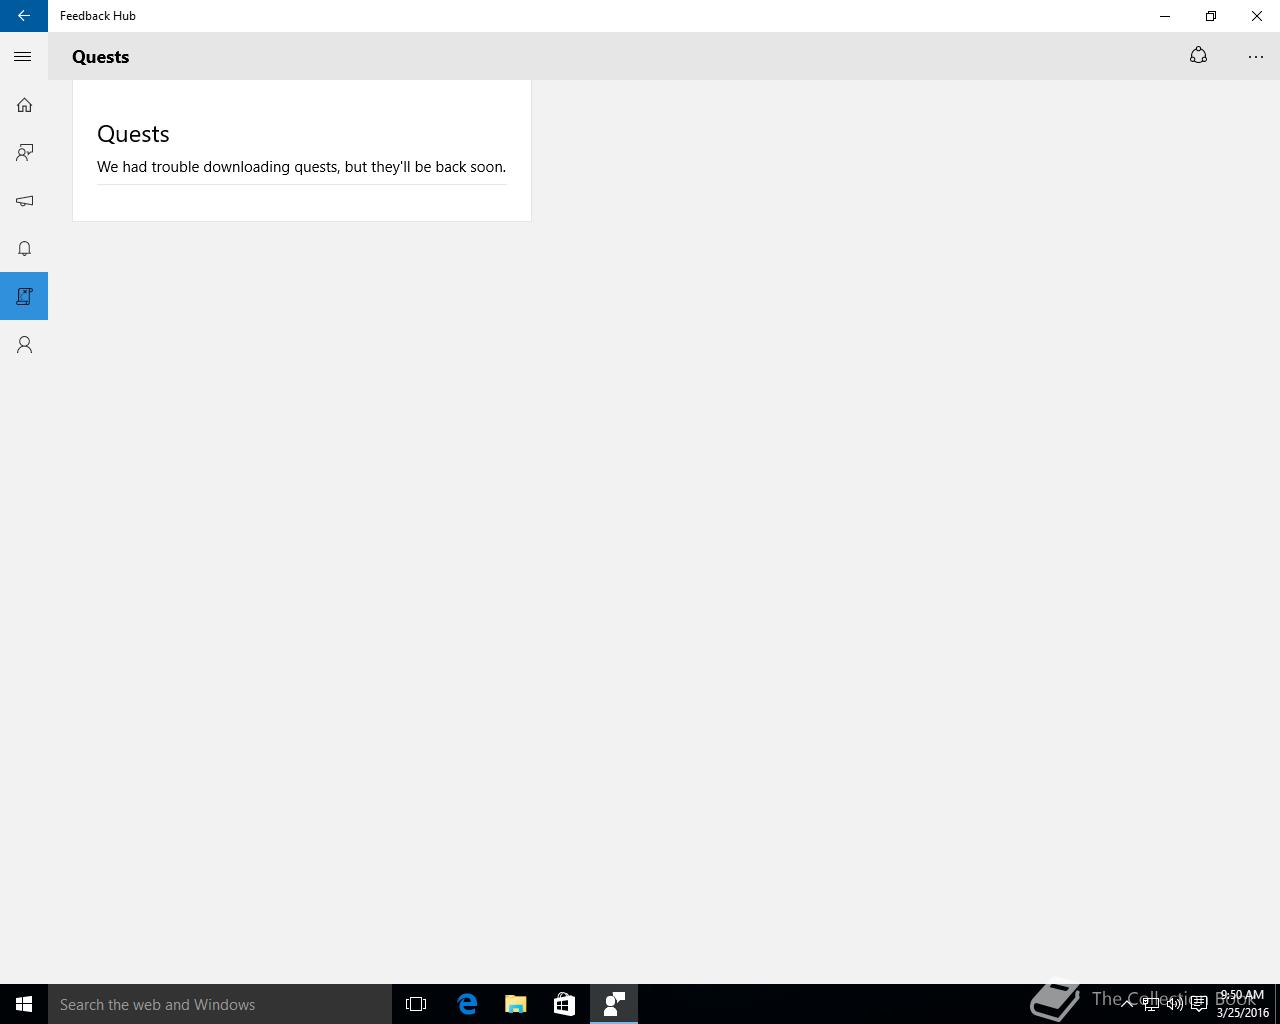Open Announcements megaphone in sidebar

tap(24, 201)
